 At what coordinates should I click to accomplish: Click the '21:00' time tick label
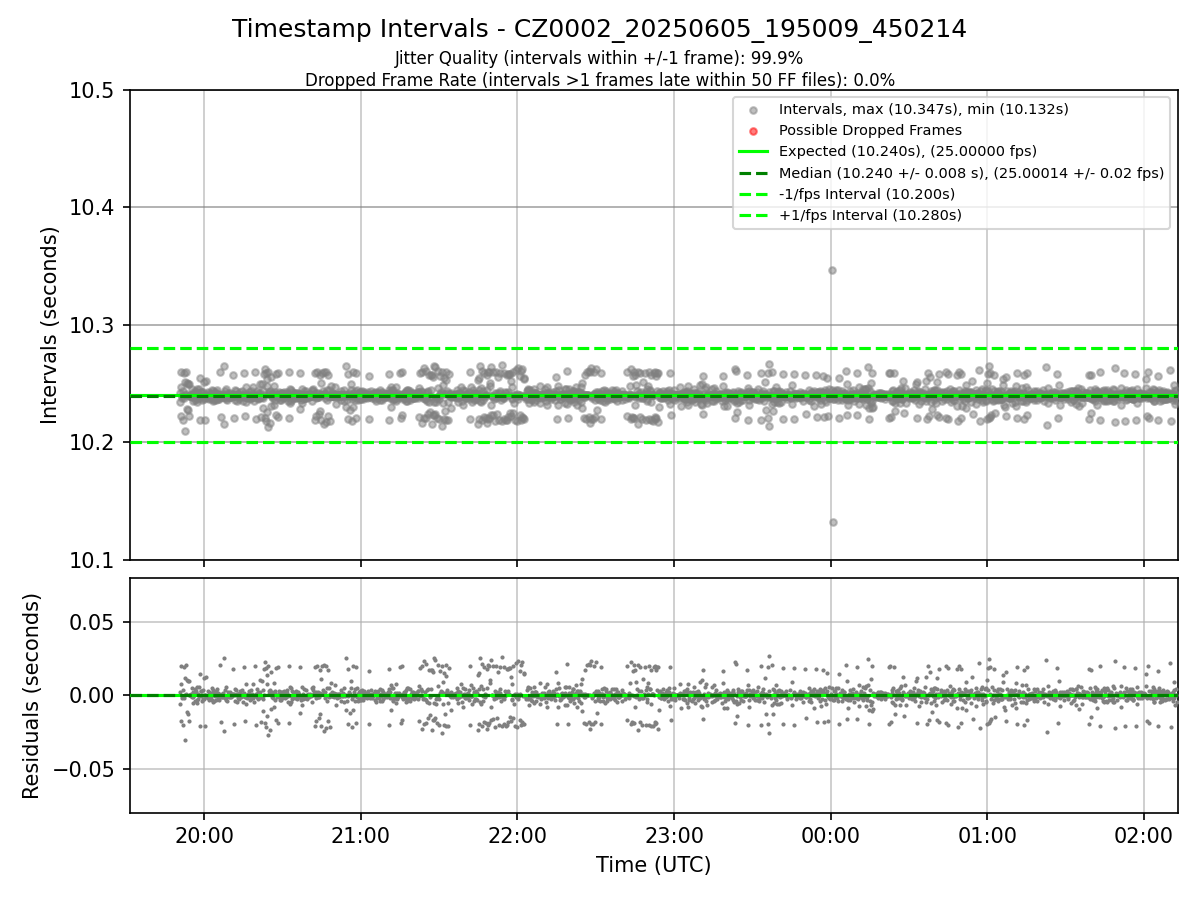click(x=361, y=834)
